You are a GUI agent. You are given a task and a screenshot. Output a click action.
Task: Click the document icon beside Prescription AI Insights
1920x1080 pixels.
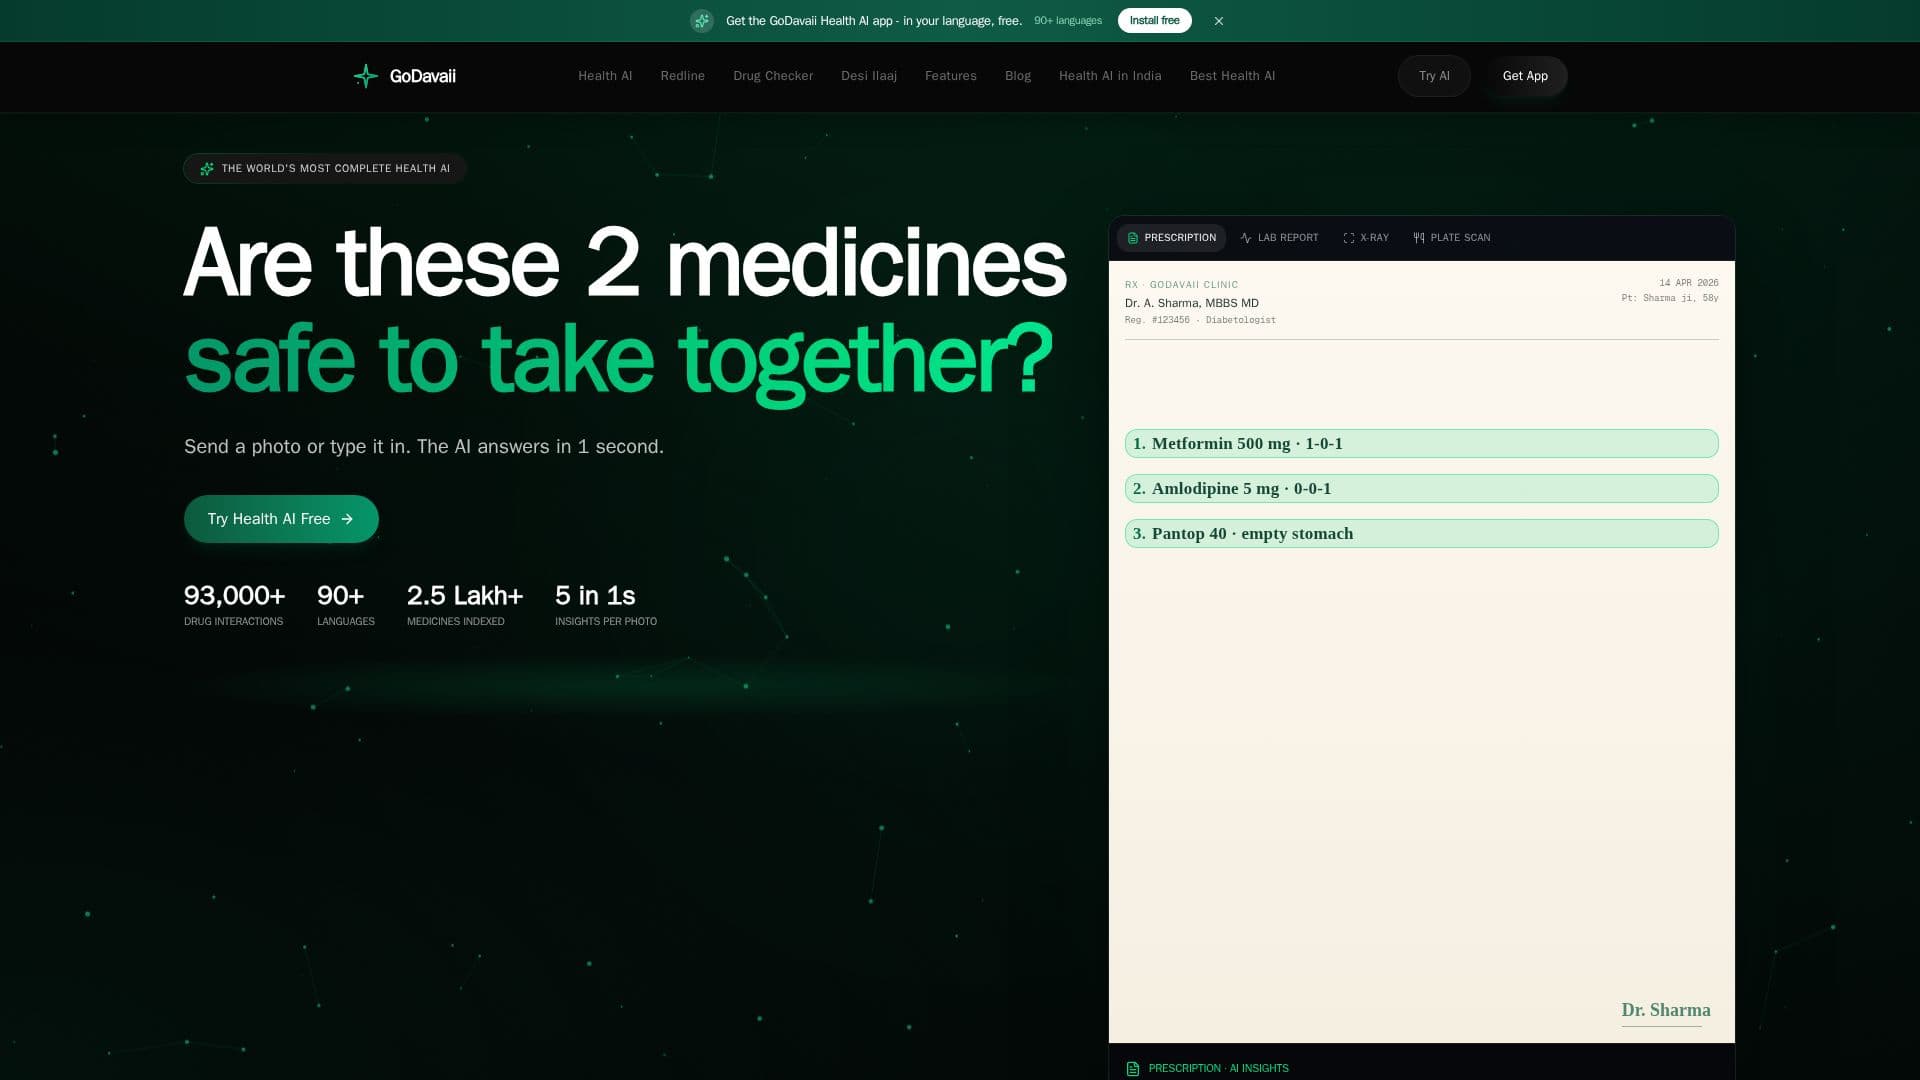point(1133,1069)
